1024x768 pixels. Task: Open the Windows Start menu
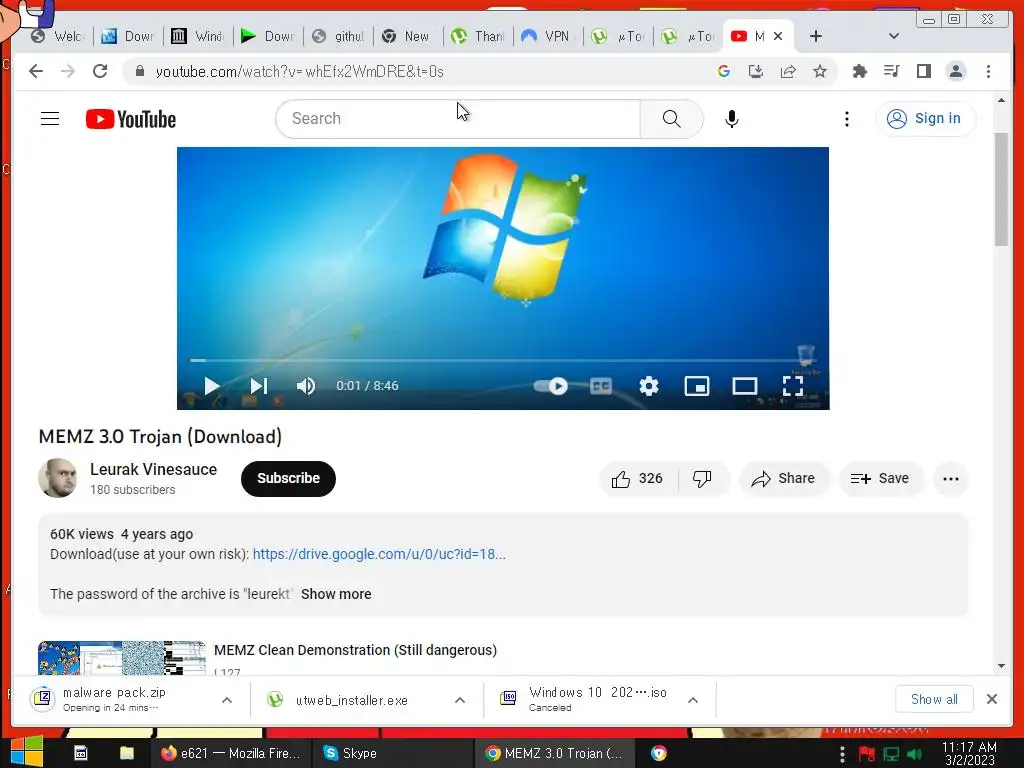(x=27, y=752)
